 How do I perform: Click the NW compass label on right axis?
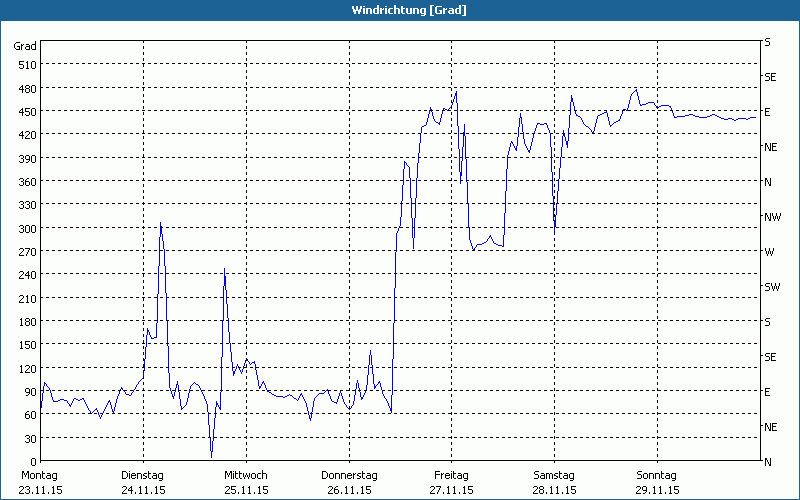(772, 217)
